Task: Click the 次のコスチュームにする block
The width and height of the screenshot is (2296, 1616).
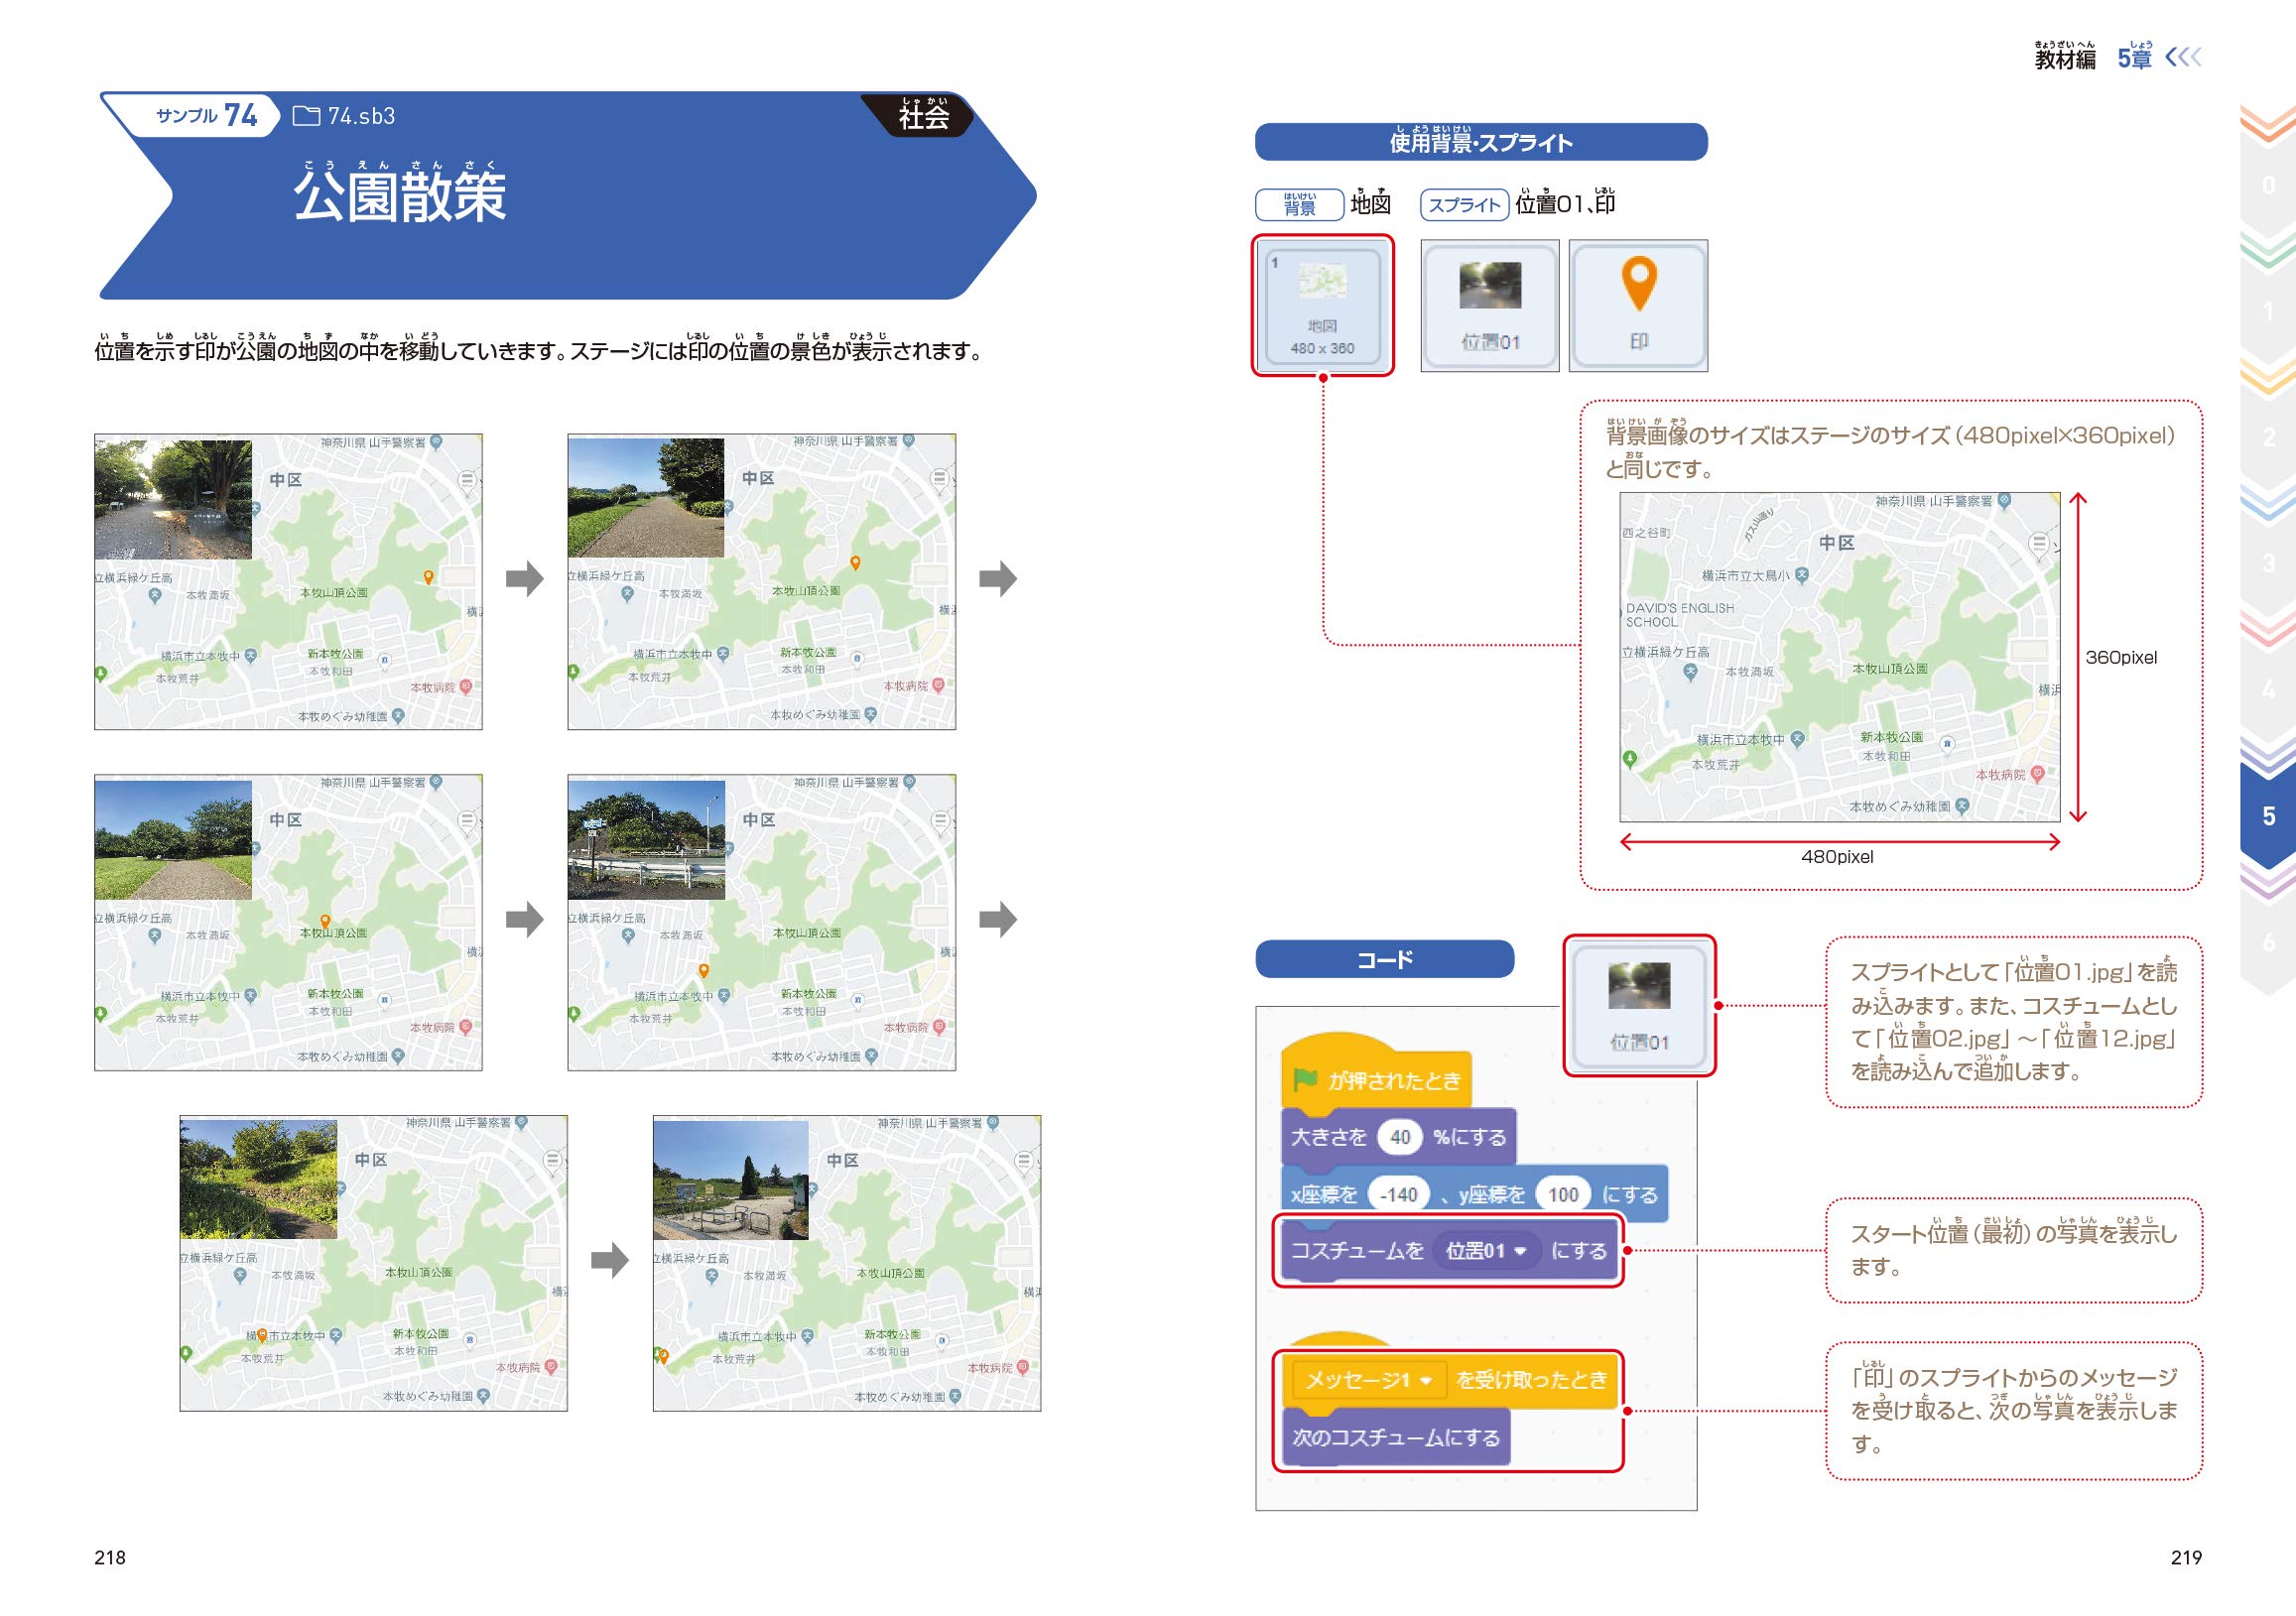Action: (1395, 1438)
